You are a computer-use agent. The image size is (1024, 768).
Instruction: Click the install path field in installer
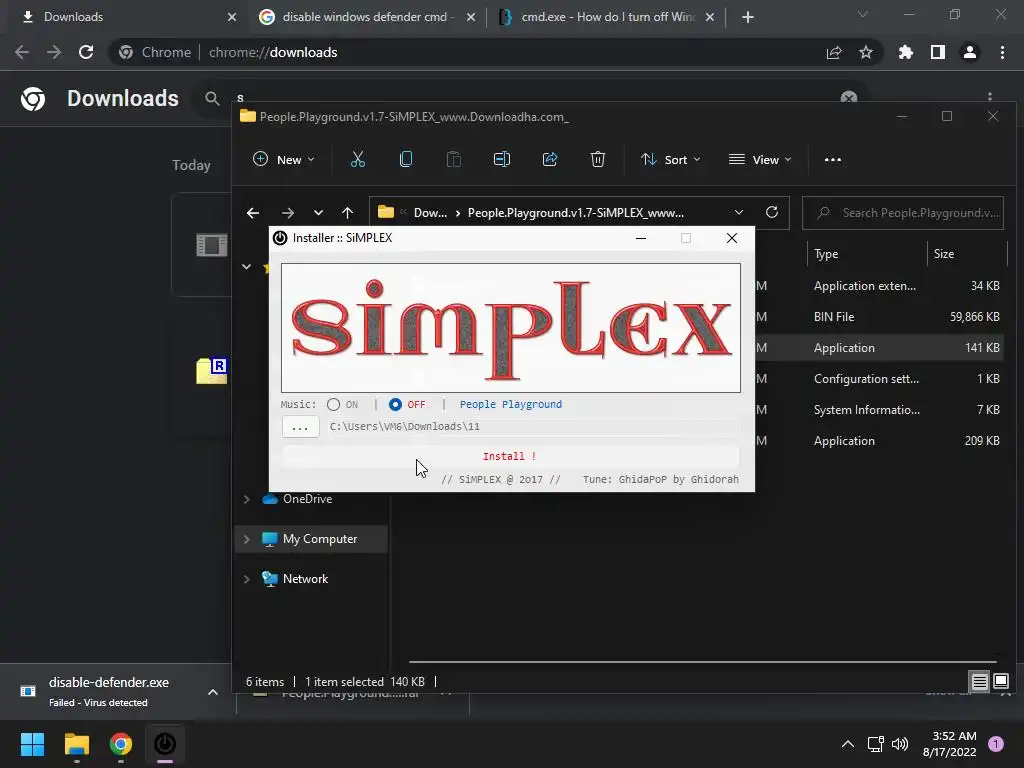(531, 426)
